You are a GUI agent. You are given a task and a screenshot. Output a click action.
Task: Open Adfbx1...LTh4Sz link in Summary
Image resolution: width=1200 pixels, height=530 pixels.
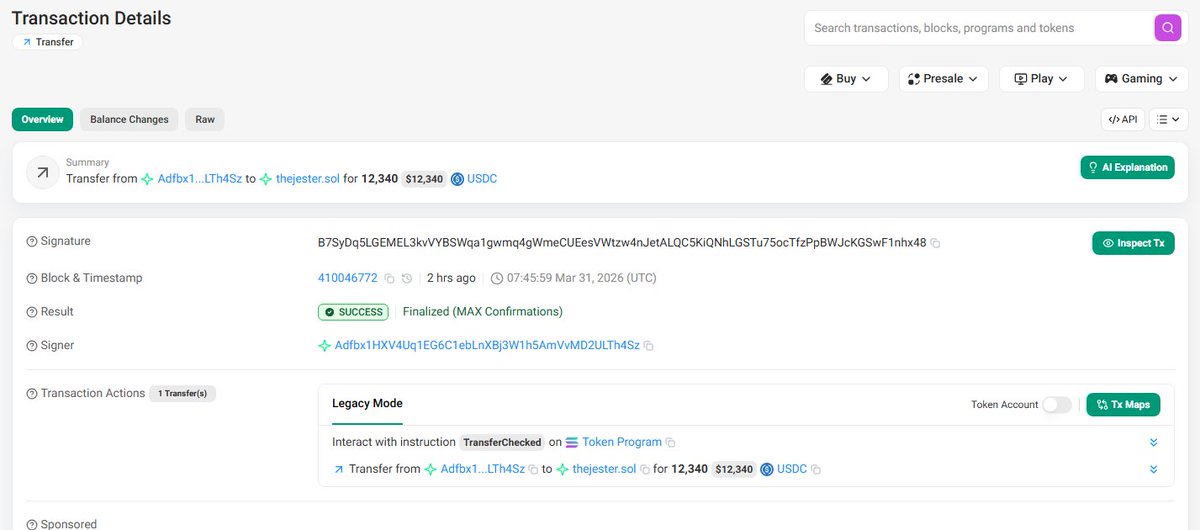pos(199,179)
